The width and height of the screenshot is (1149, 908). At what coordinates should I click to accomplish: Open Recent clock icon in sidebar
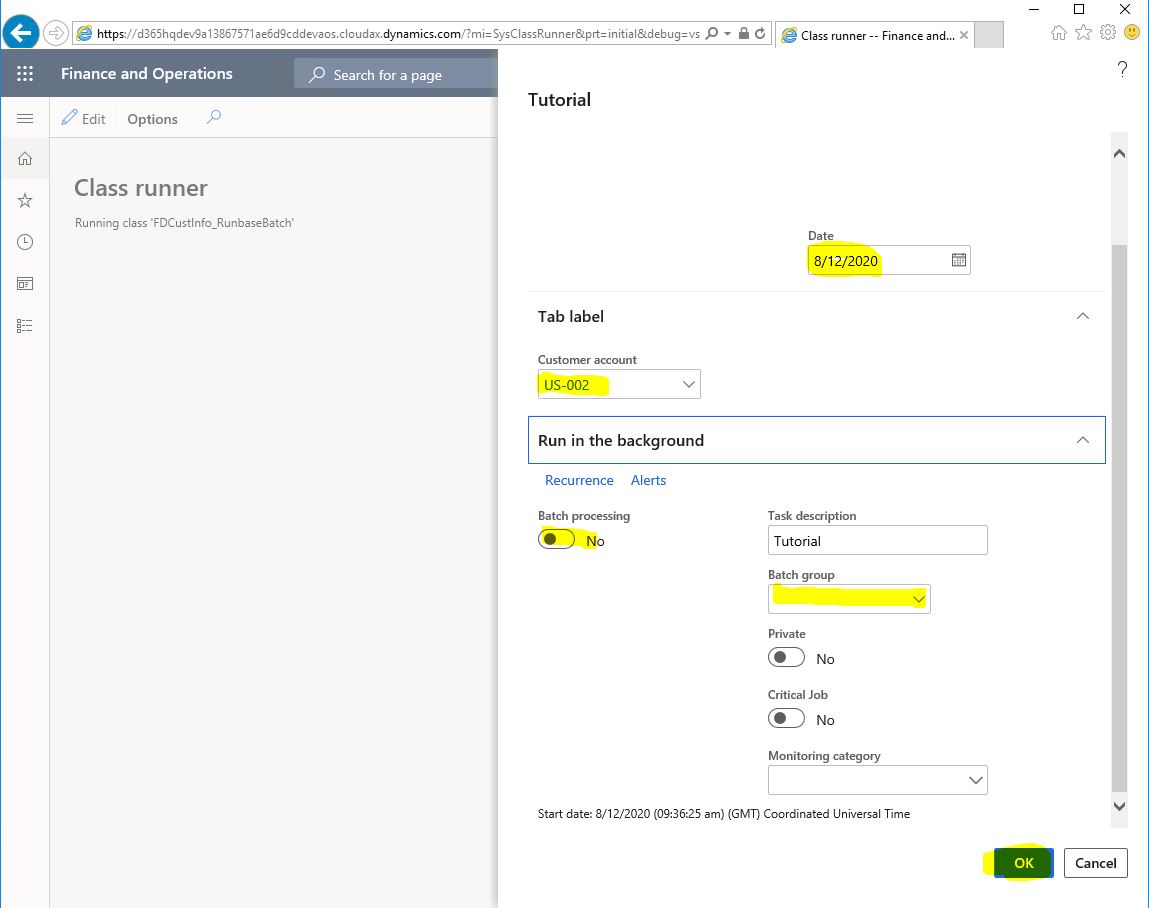25,242
